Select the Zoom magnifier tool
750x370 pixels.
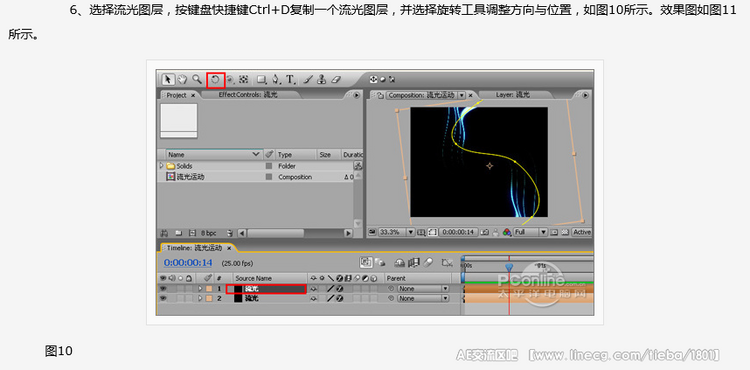point(197,79)
